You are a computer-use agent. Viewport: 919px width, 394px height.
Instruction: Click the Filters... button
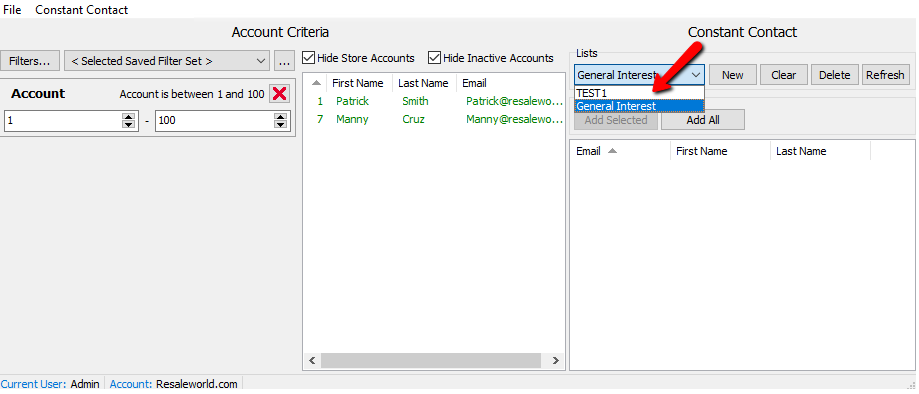(x=30, y=61)
